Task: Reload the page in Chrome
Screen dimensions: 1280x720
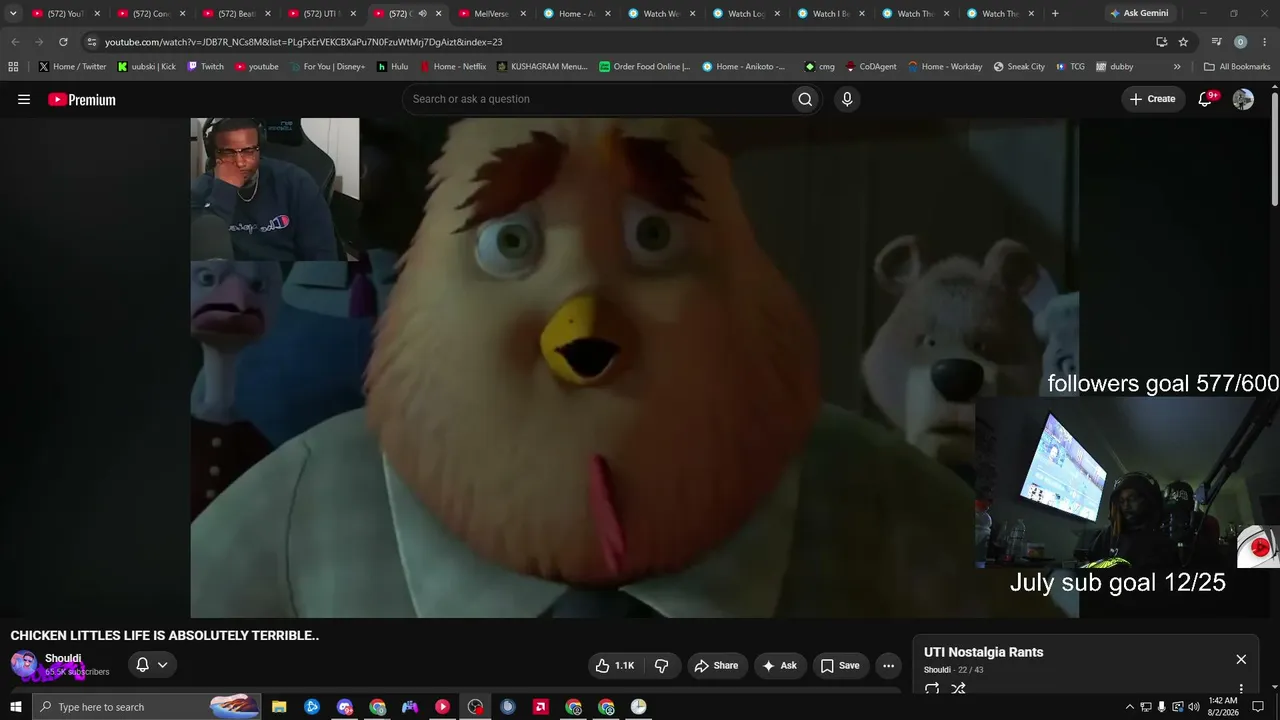Action: coord(63,42)
